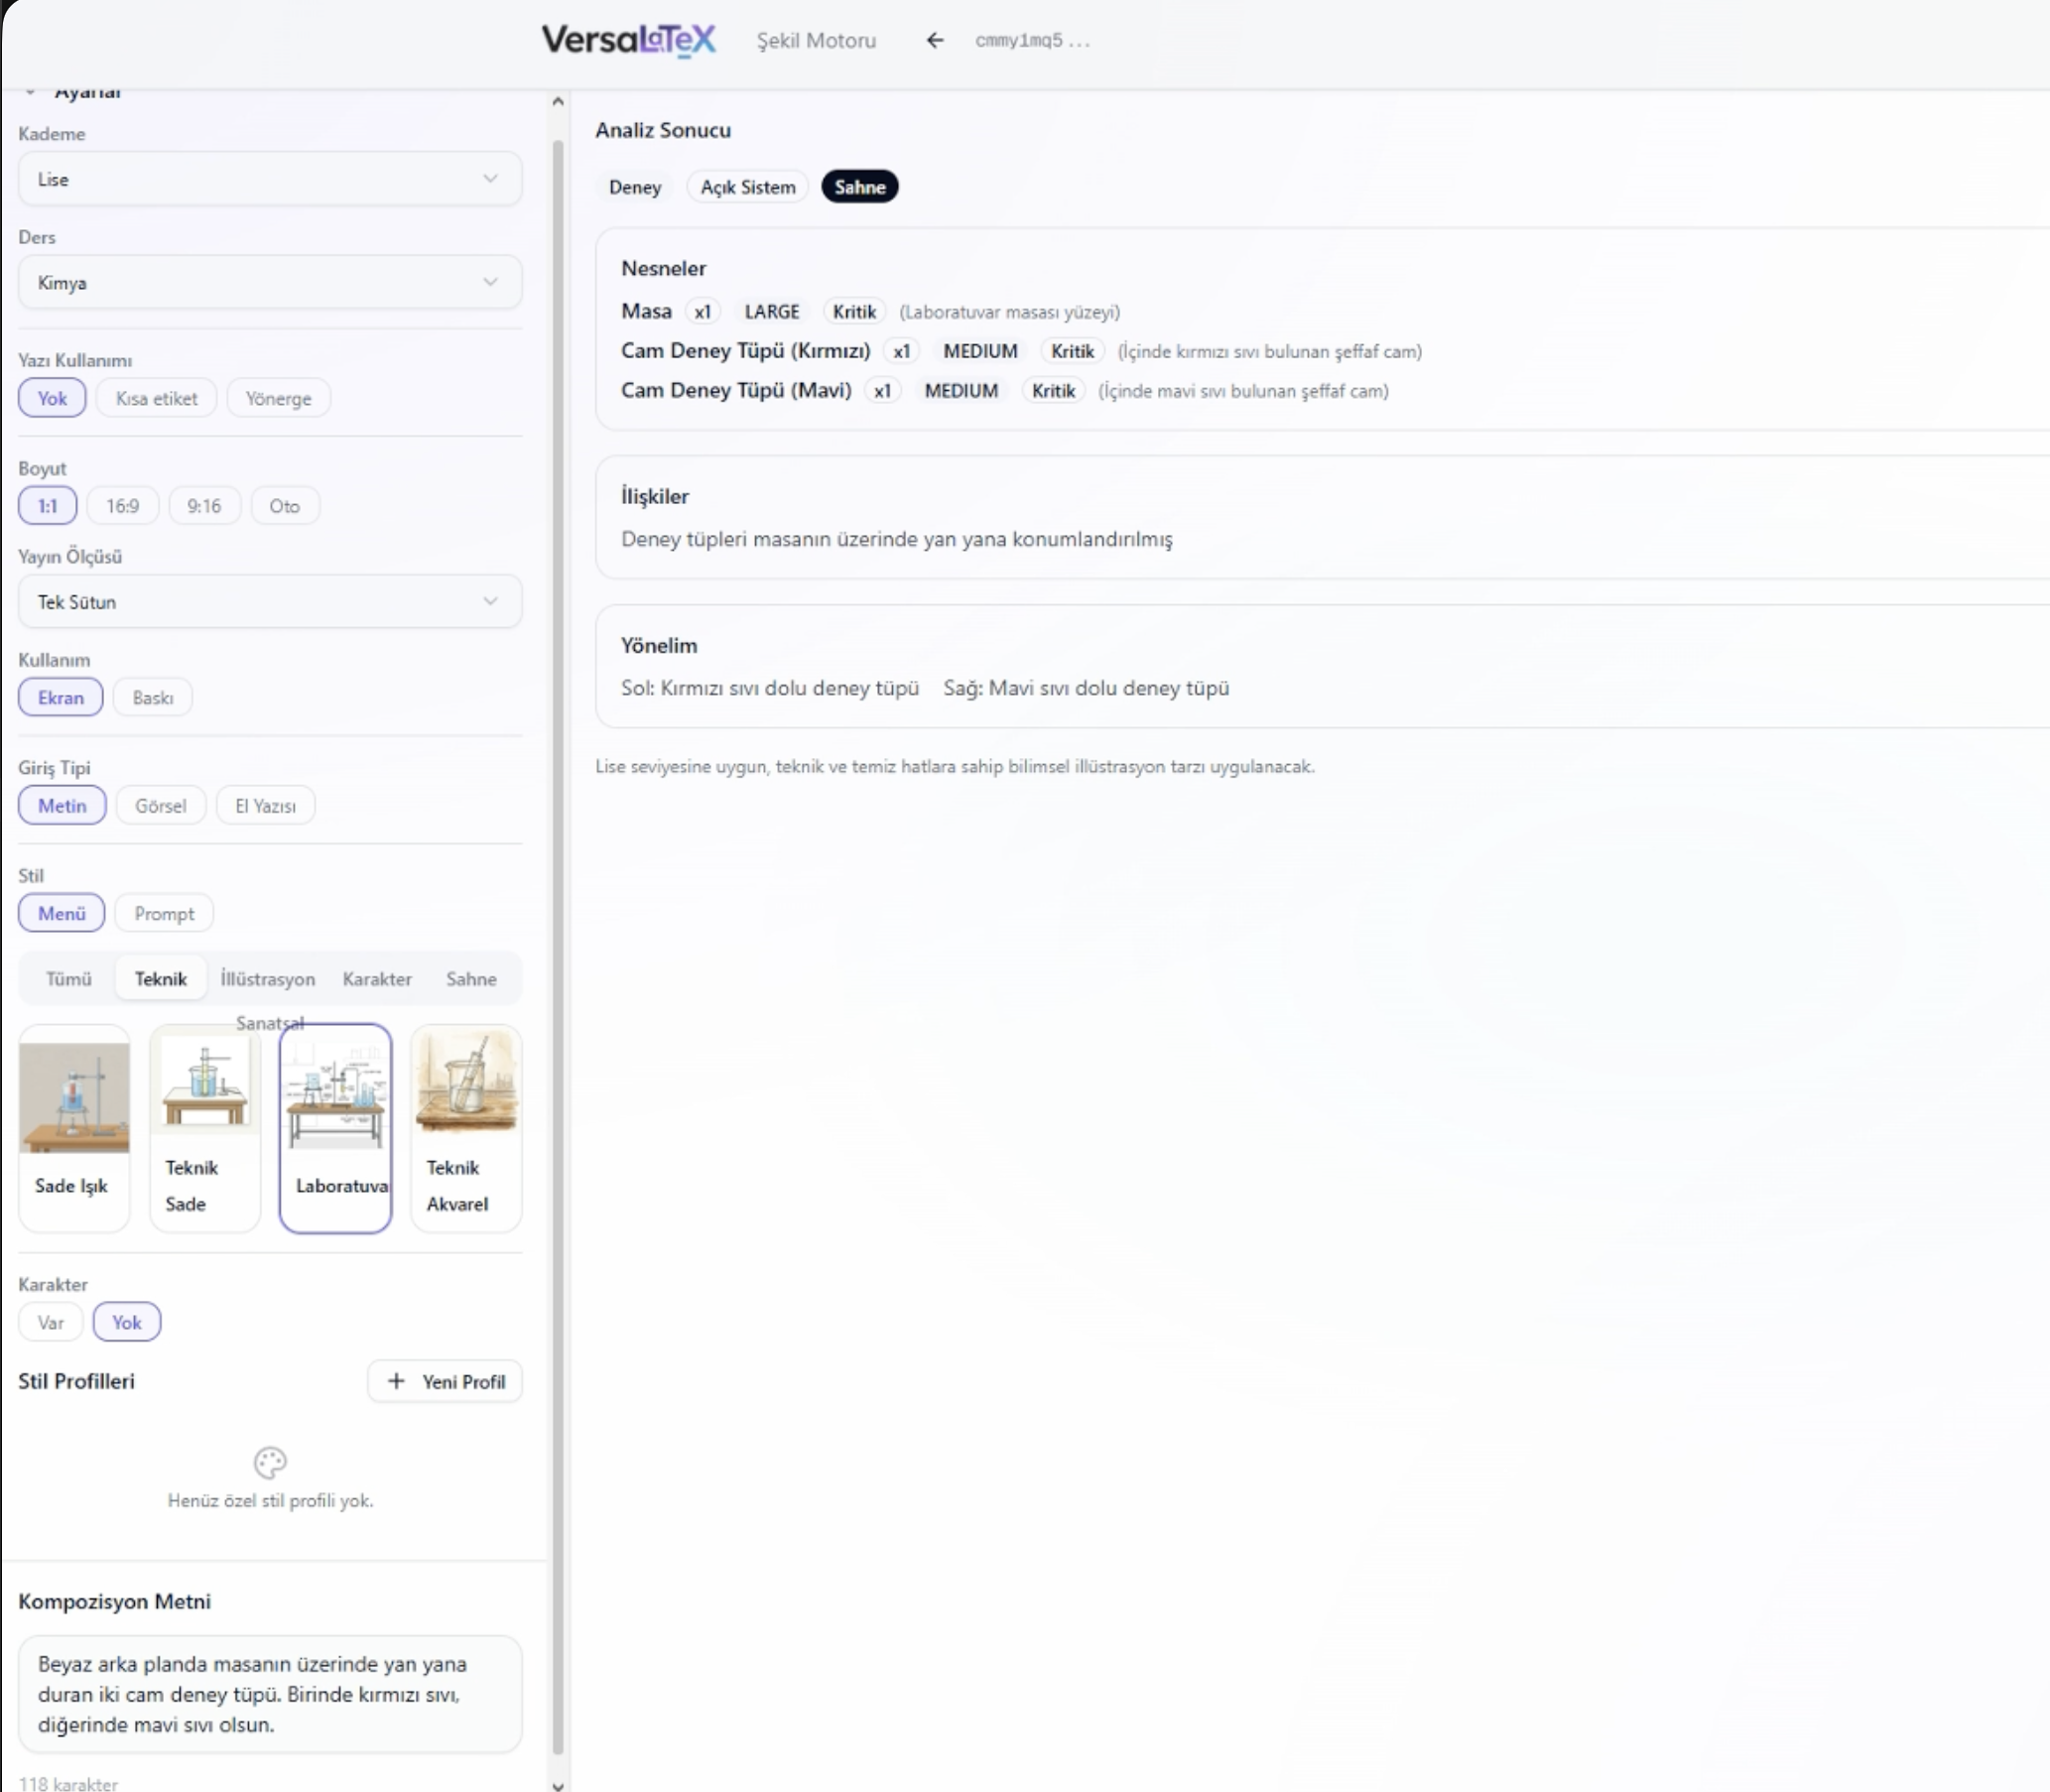Switch to the İllüstrasyon style tab
Image resolution: width=2050 pixels, height=1792 pixels.
pyautogui.click(x=267, y=979)
